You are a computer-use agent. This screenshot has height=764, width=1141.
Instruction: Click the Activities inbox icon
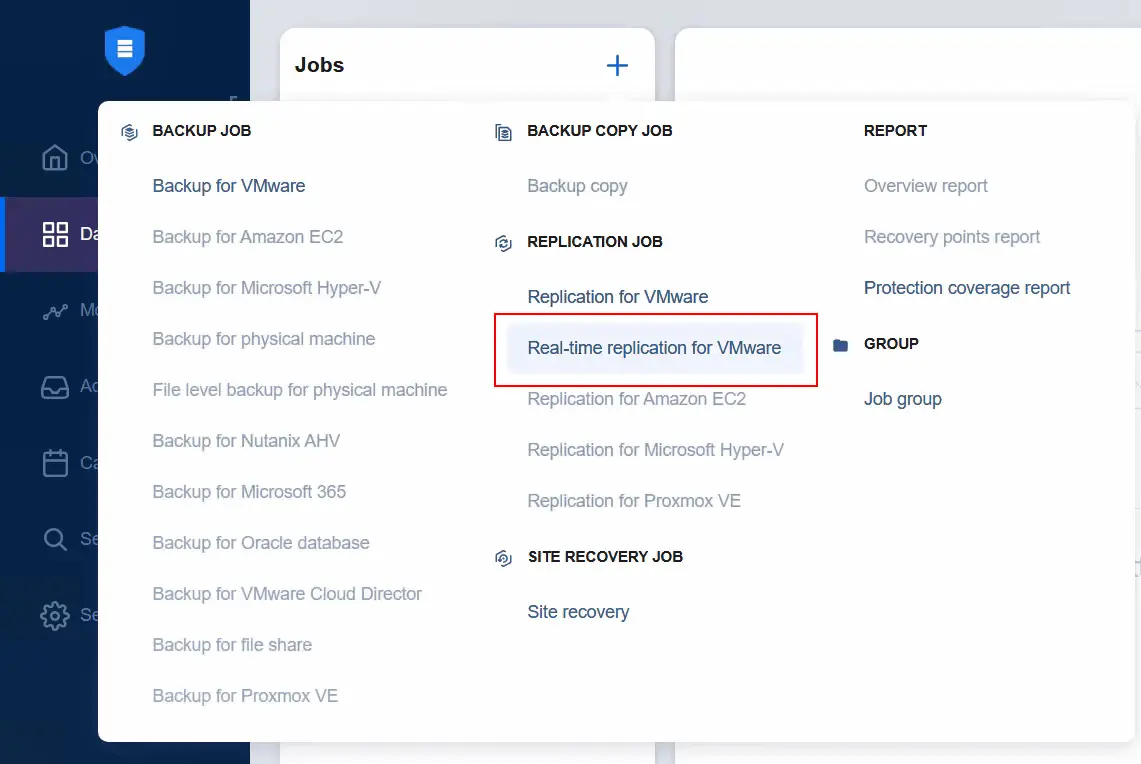(x=54, y=386)
